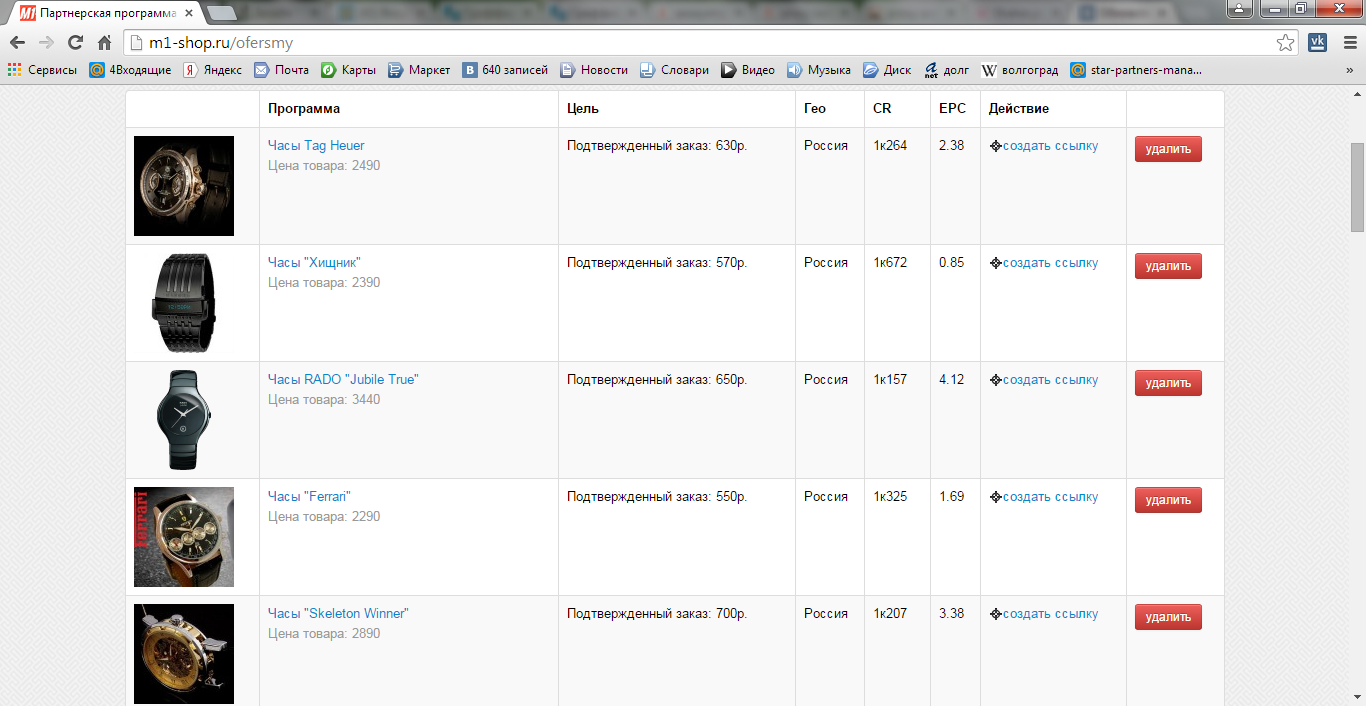Click the browser Forward arrow
Screen dimensions: 1366x706
coord(46,43)
